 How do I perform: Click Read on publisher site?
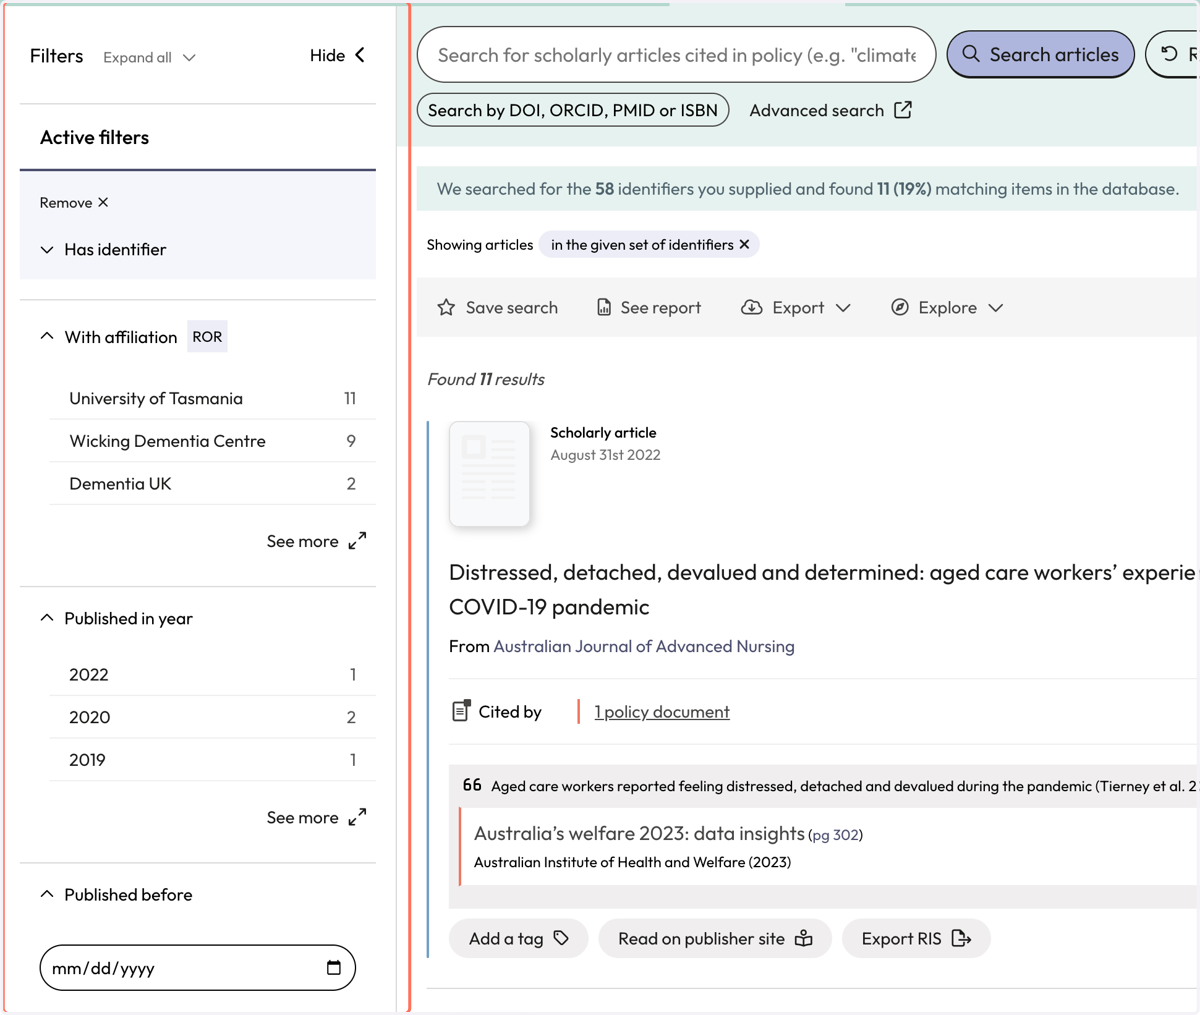pos(715,938)
